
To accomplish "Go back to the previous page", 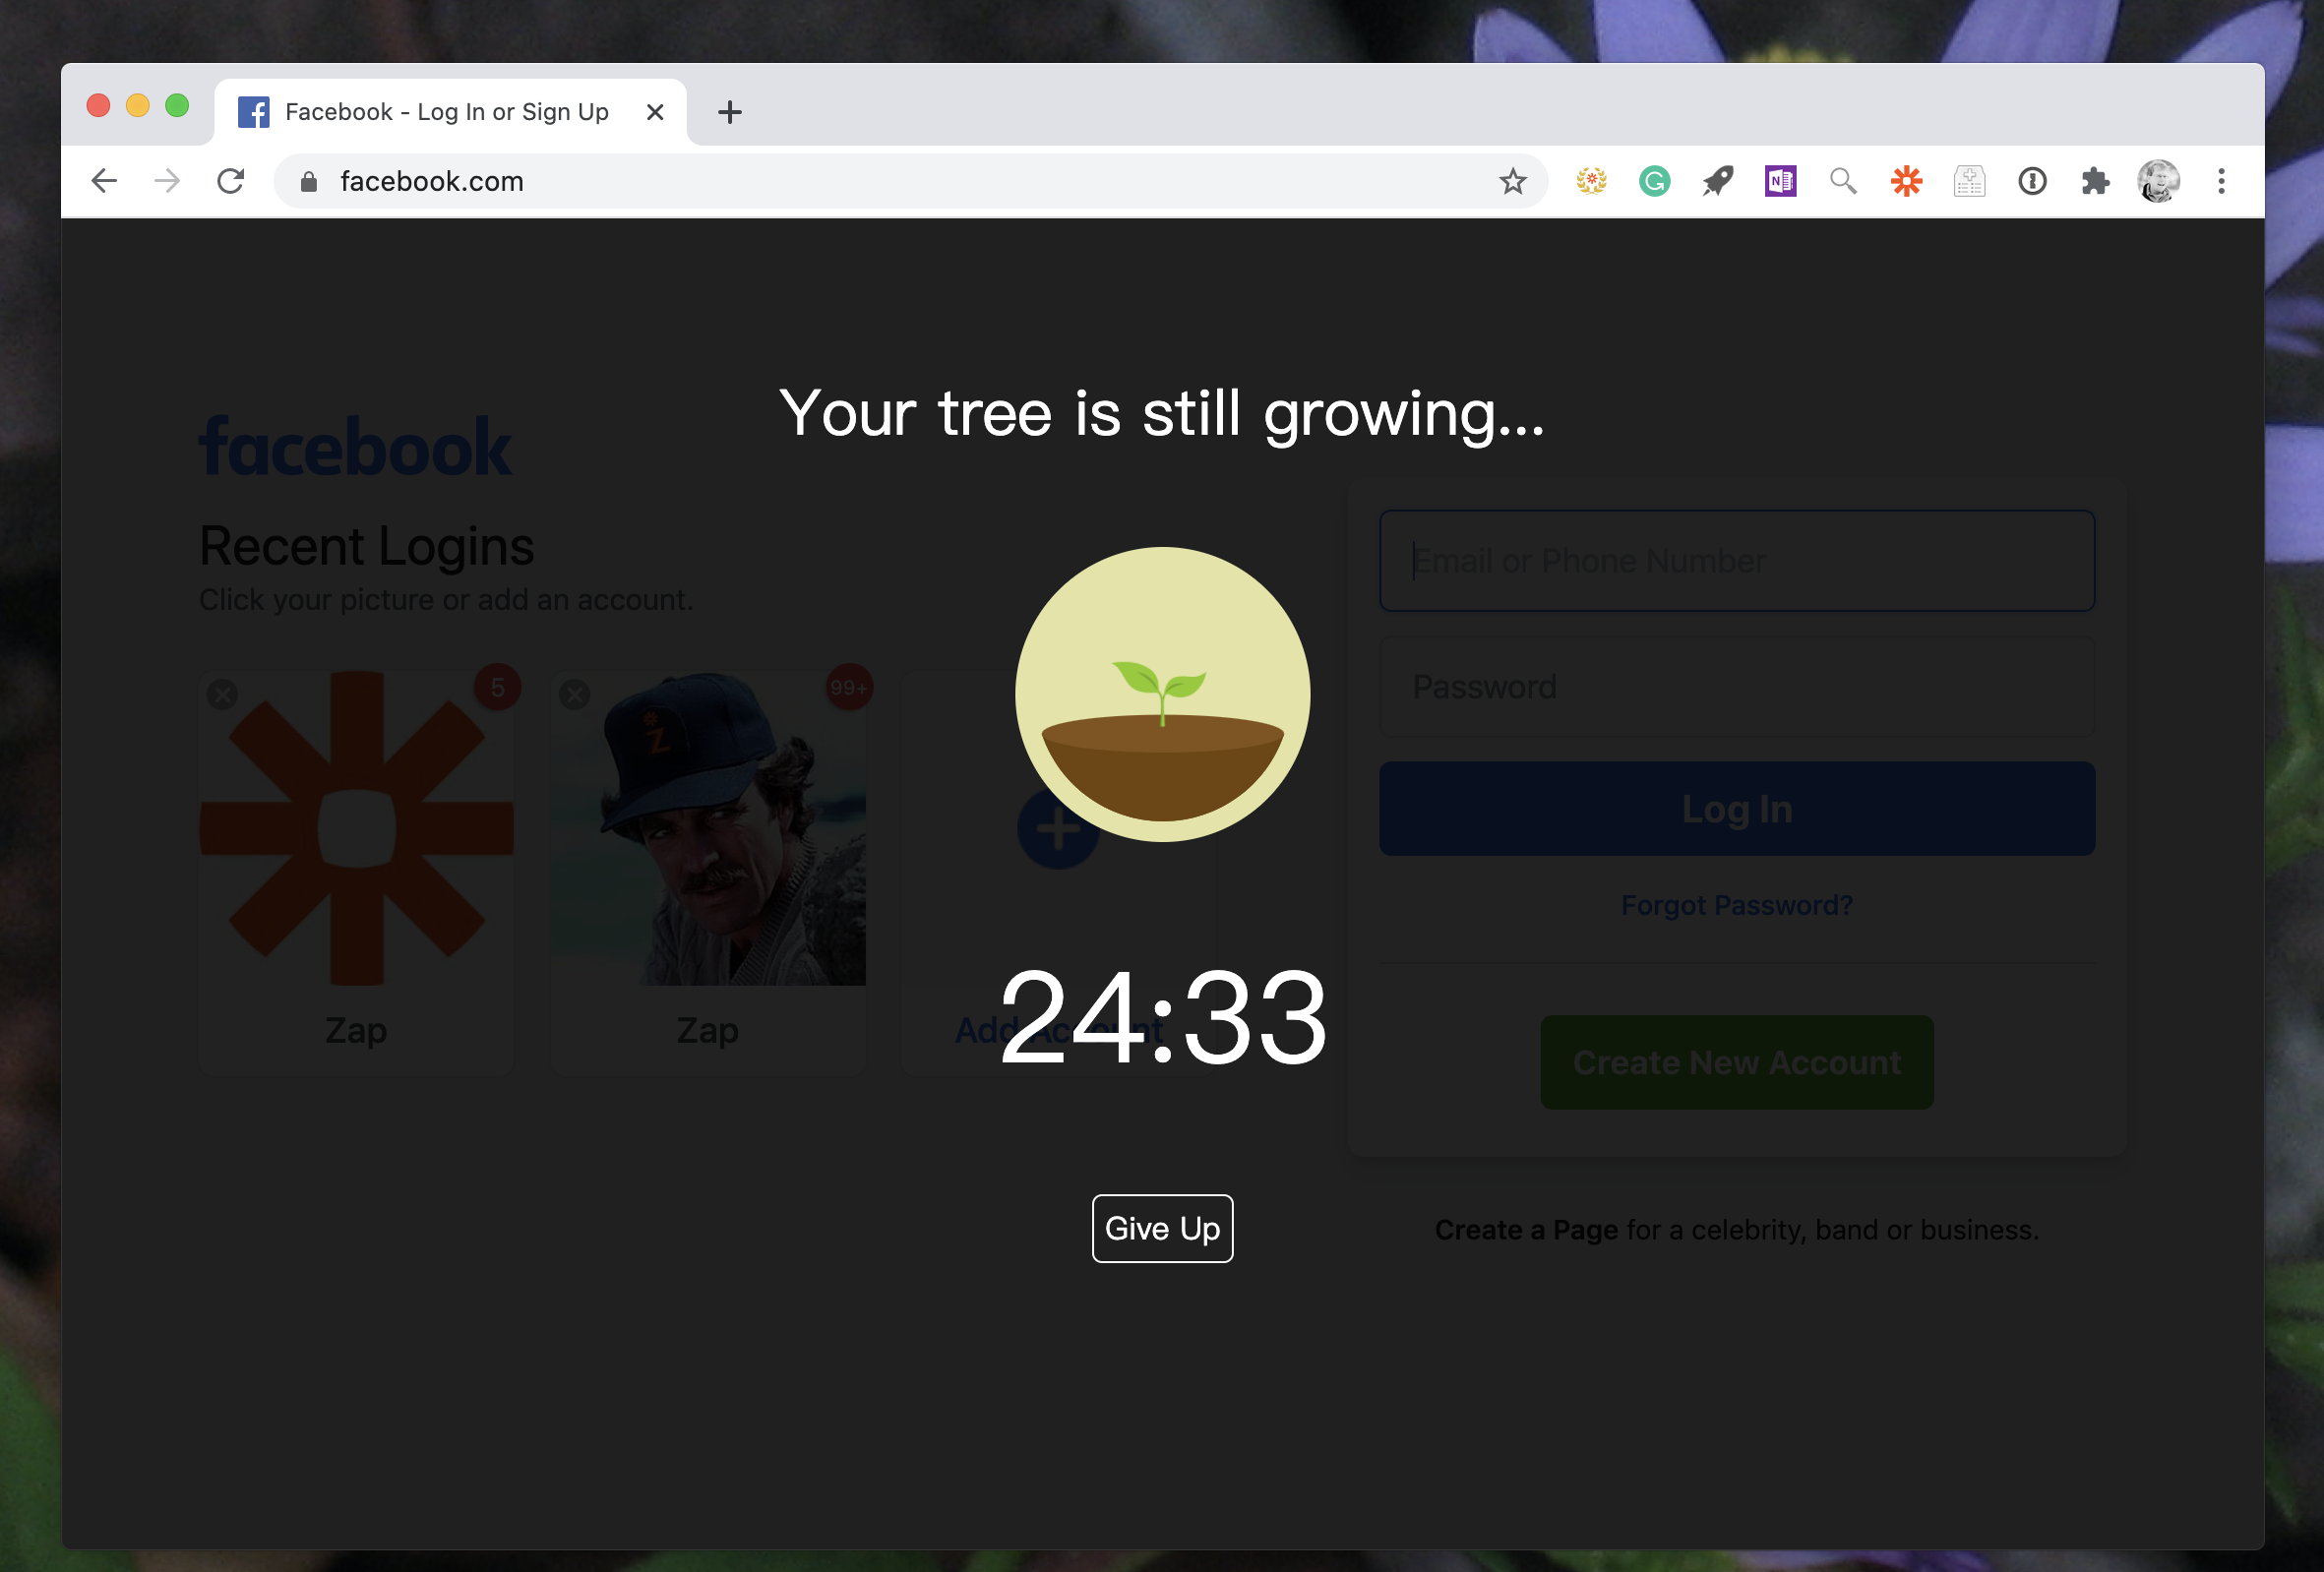I will 104,181.
